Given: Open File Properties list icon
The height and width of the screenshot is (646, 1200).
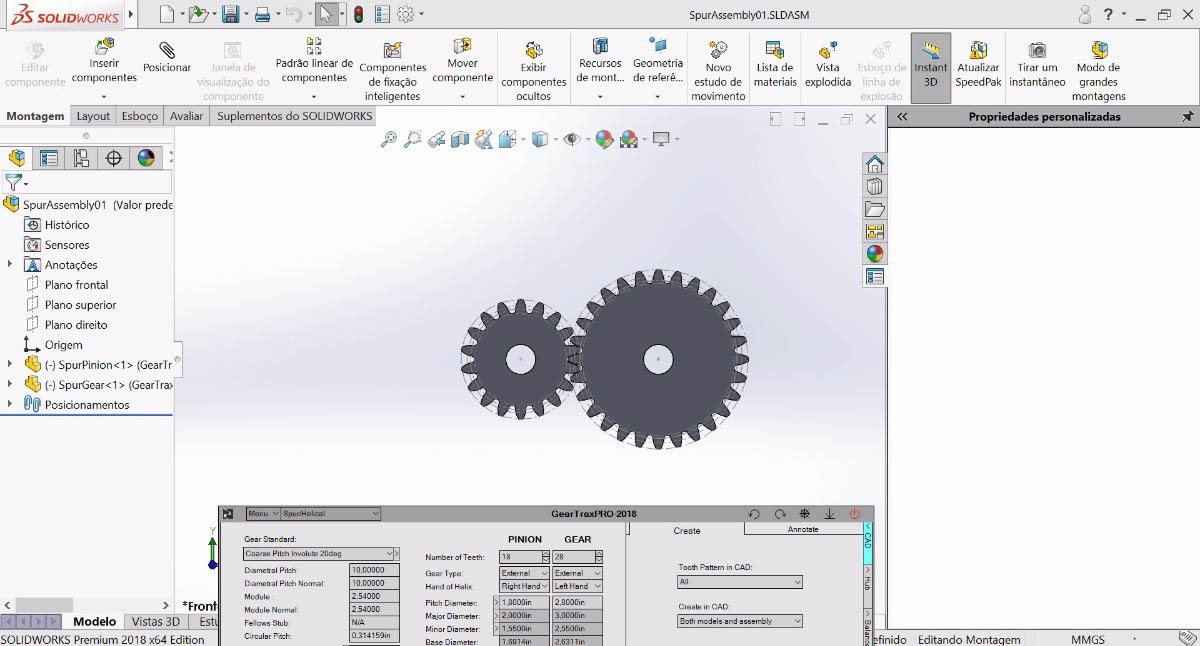Looking at the screenshot, I should [381, 15].
